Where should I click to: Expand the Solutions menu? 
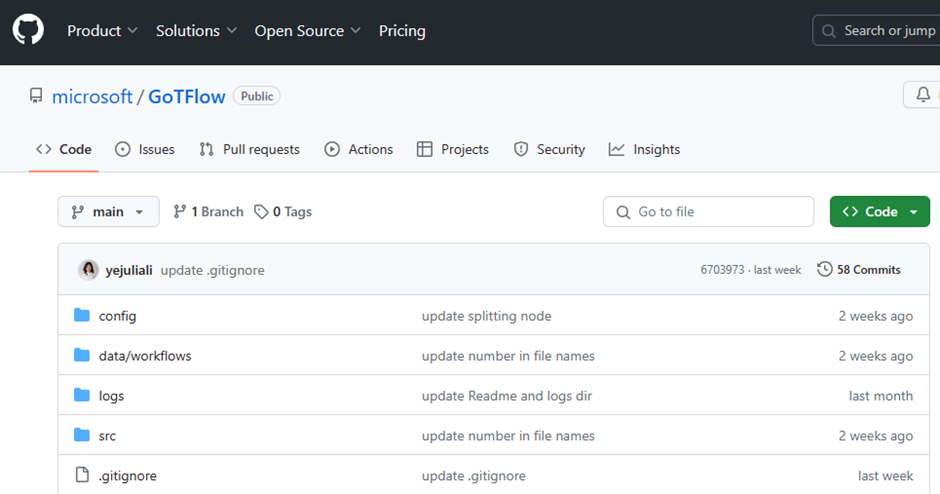[x=196, y=31]
